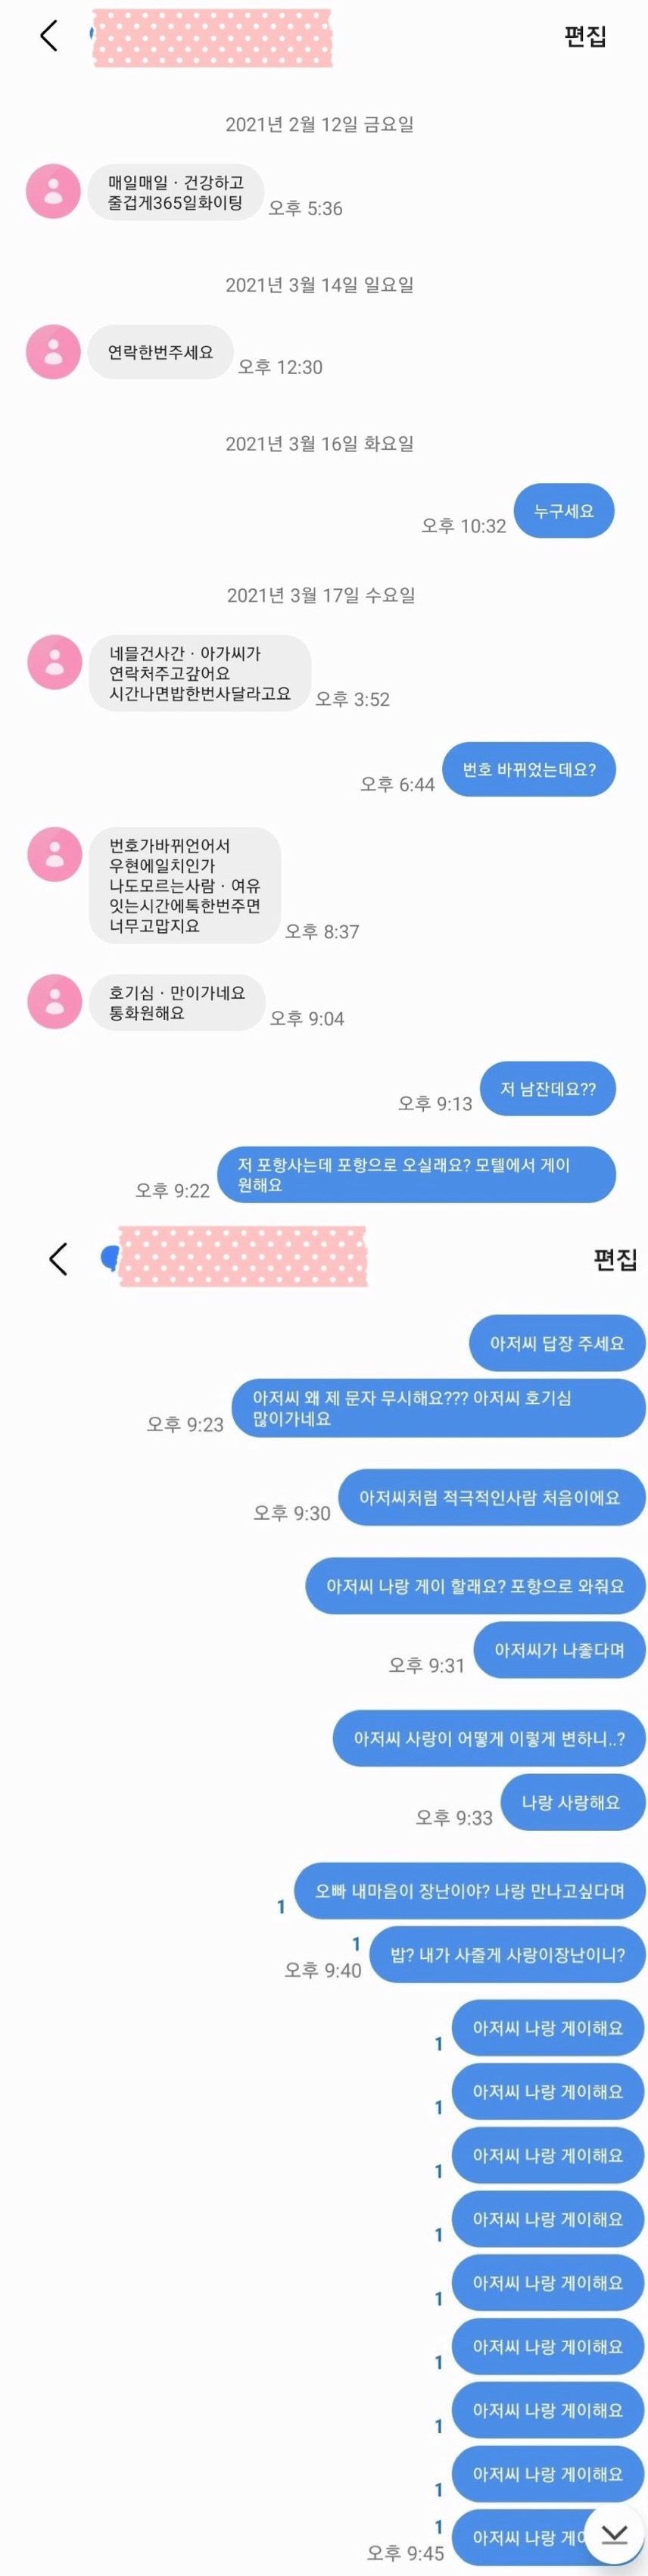Select the 아저씨가 나좋다며 bubble
Image resolution: width=648 pixels, height=2576 pixels.
coord(559,1649)
